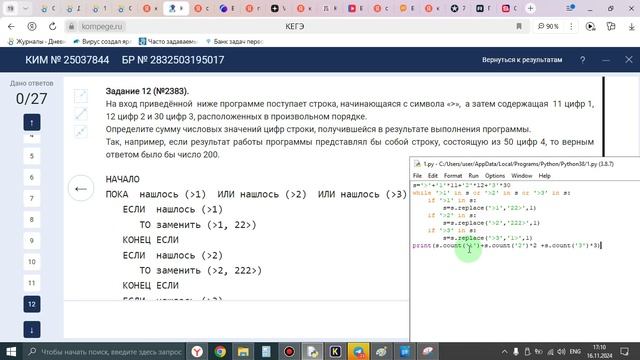Open the Yandex account icon beside the reload button

[x=32, y=27]
